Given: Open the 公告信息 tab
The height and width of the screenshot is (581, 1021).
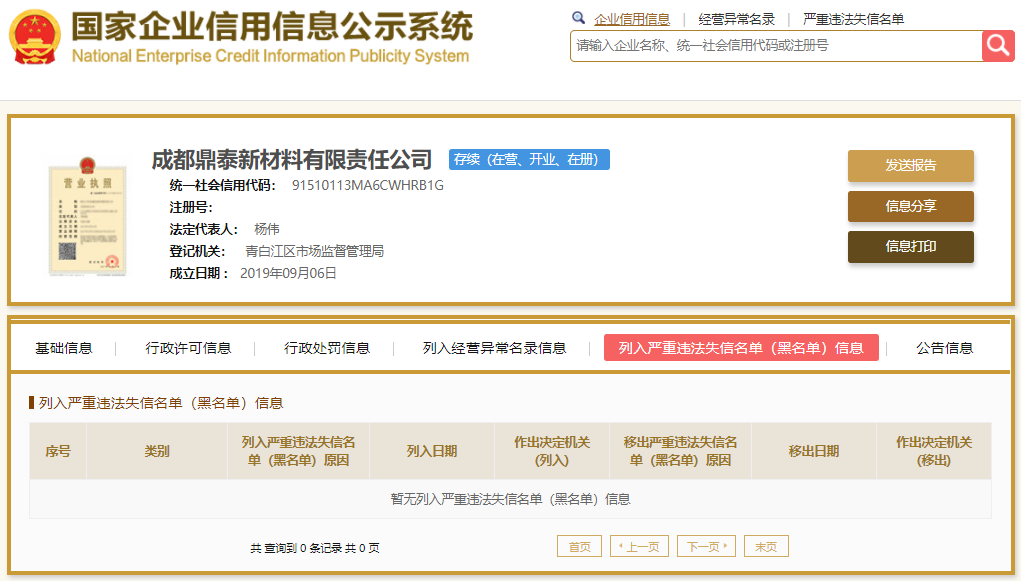Looking at the screenshot, I should pos(944,348).
